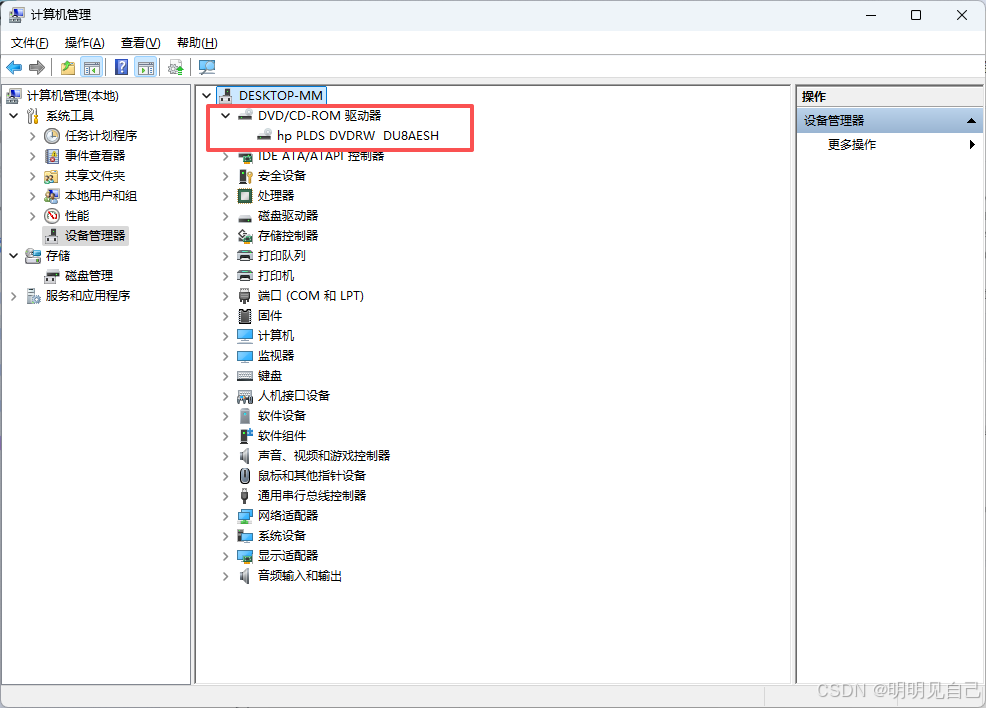The width and height of the screenshot is (986, 708).
Task: Select the 打印机 device category
Action: [275, 276]
